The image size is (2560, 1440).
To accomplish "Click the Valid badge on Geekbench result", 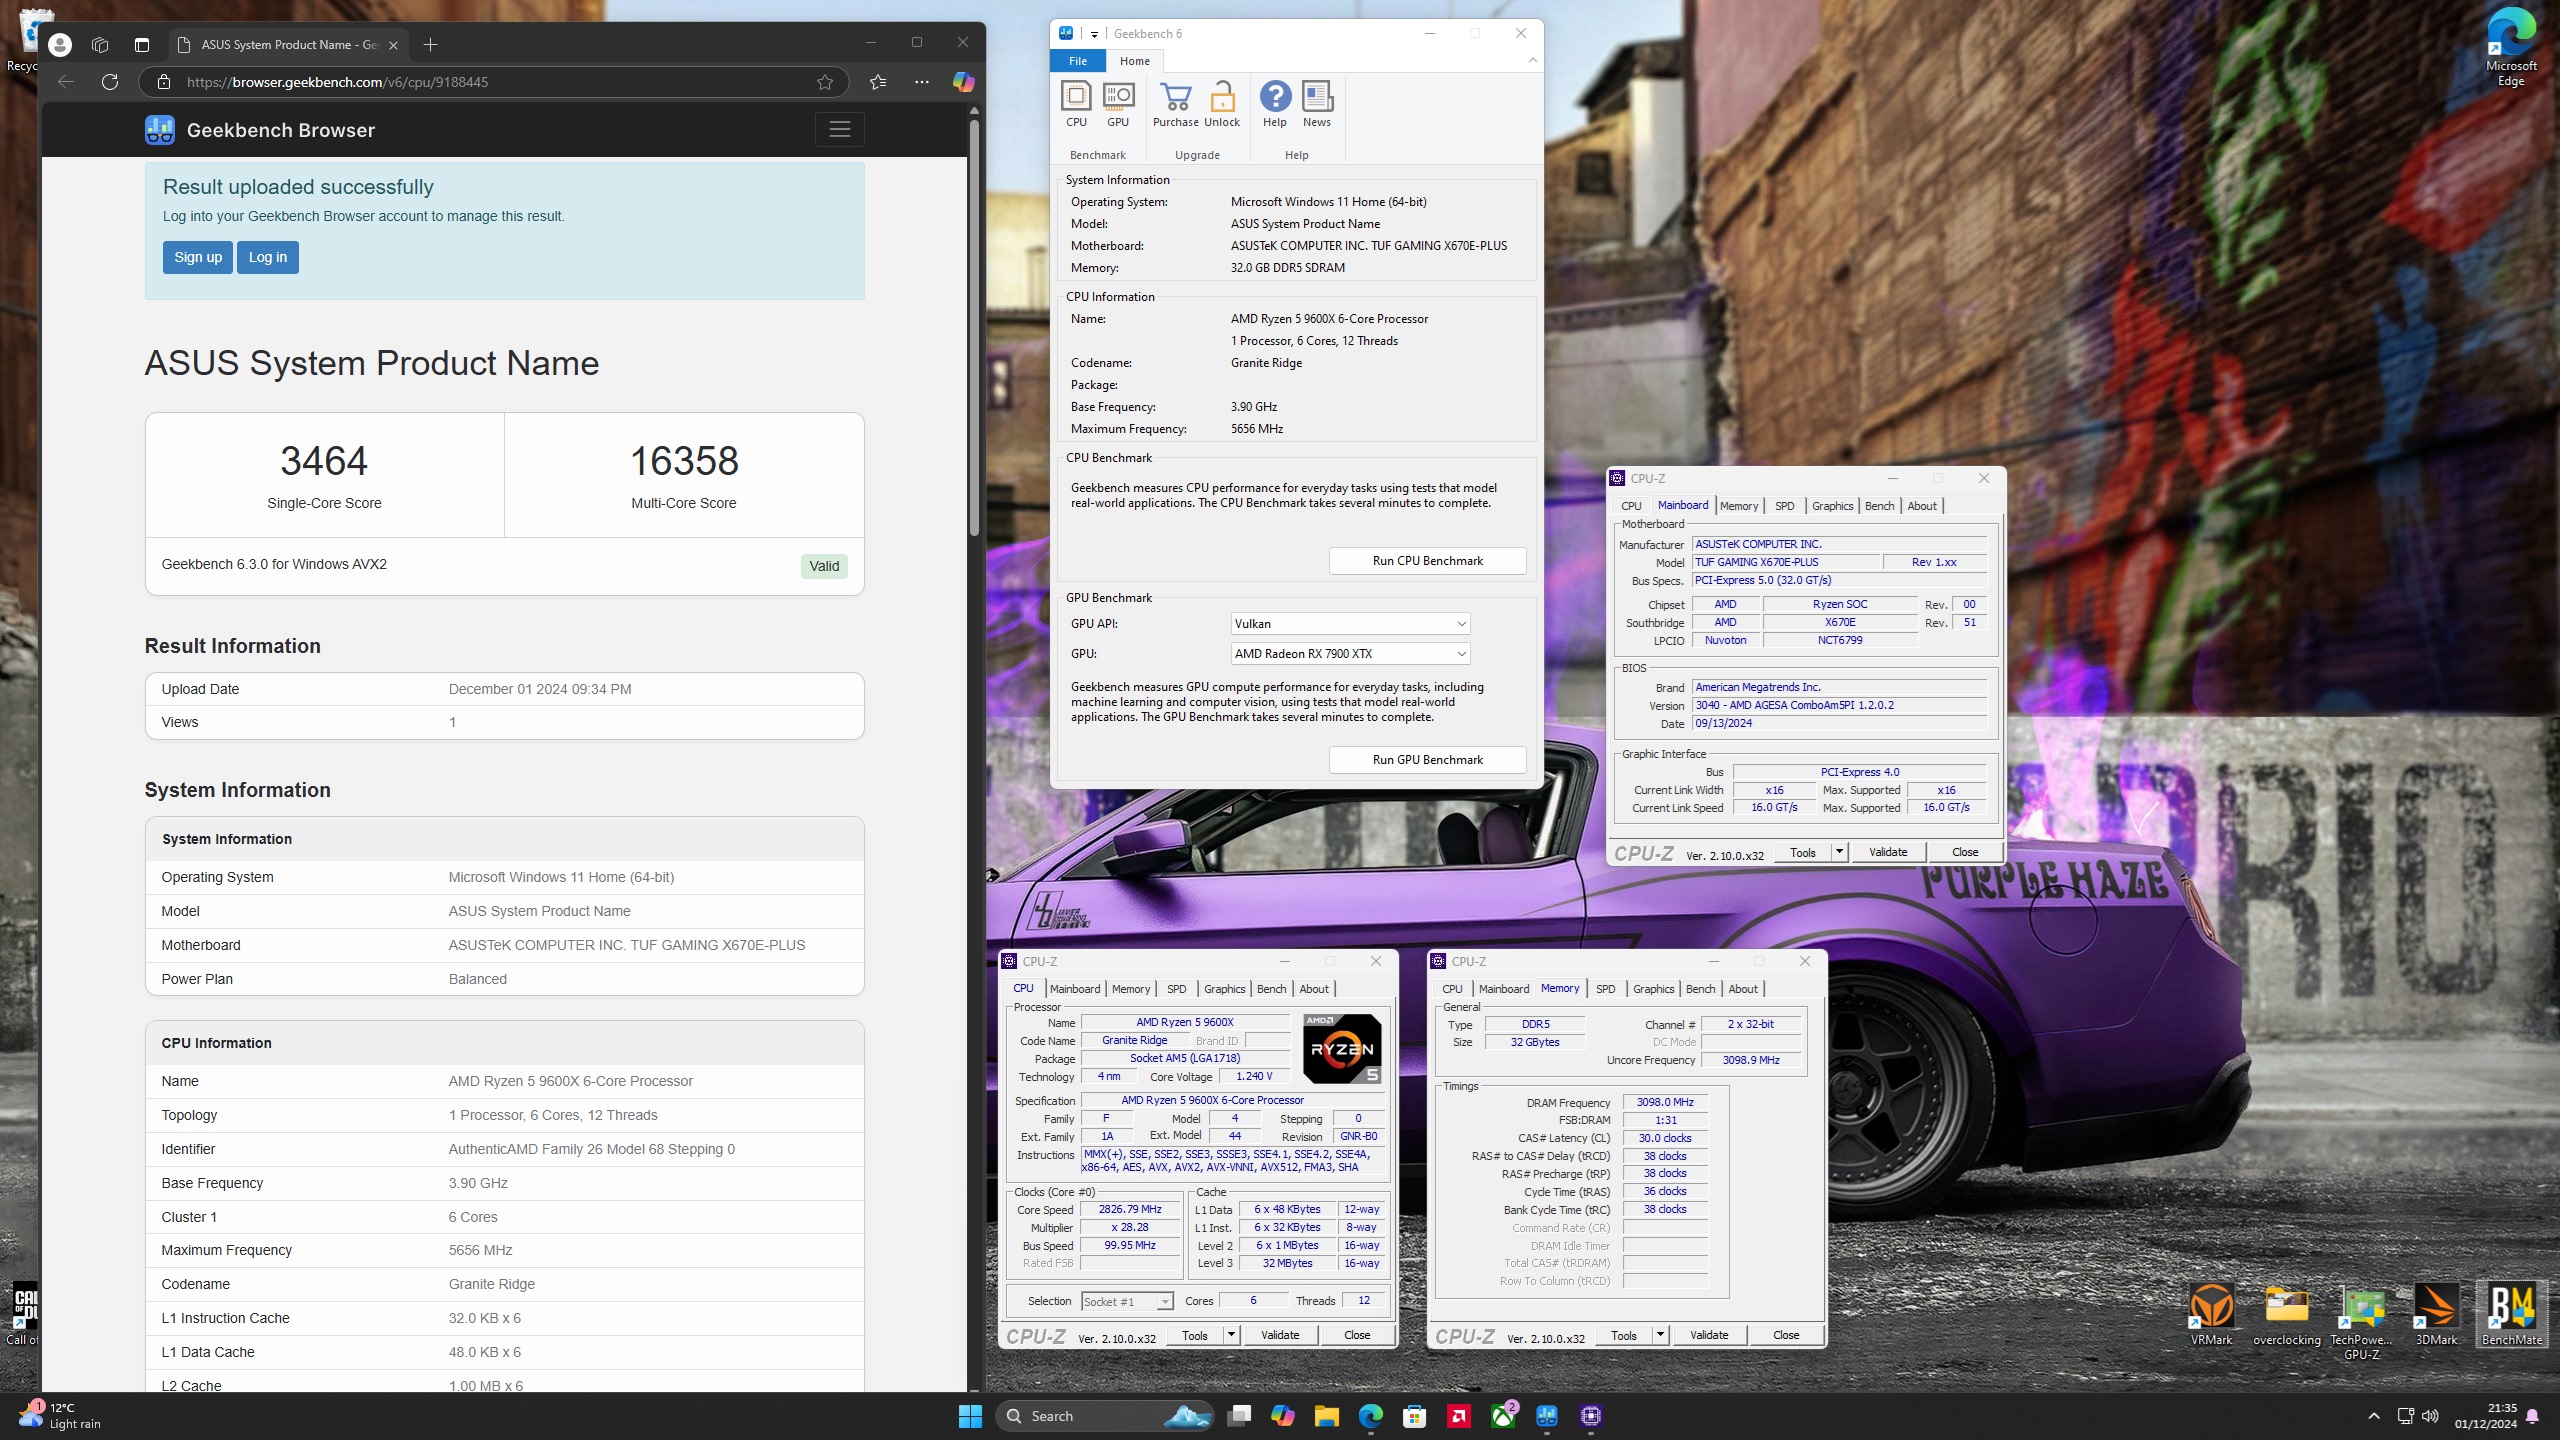I will (x=824, y=566).
